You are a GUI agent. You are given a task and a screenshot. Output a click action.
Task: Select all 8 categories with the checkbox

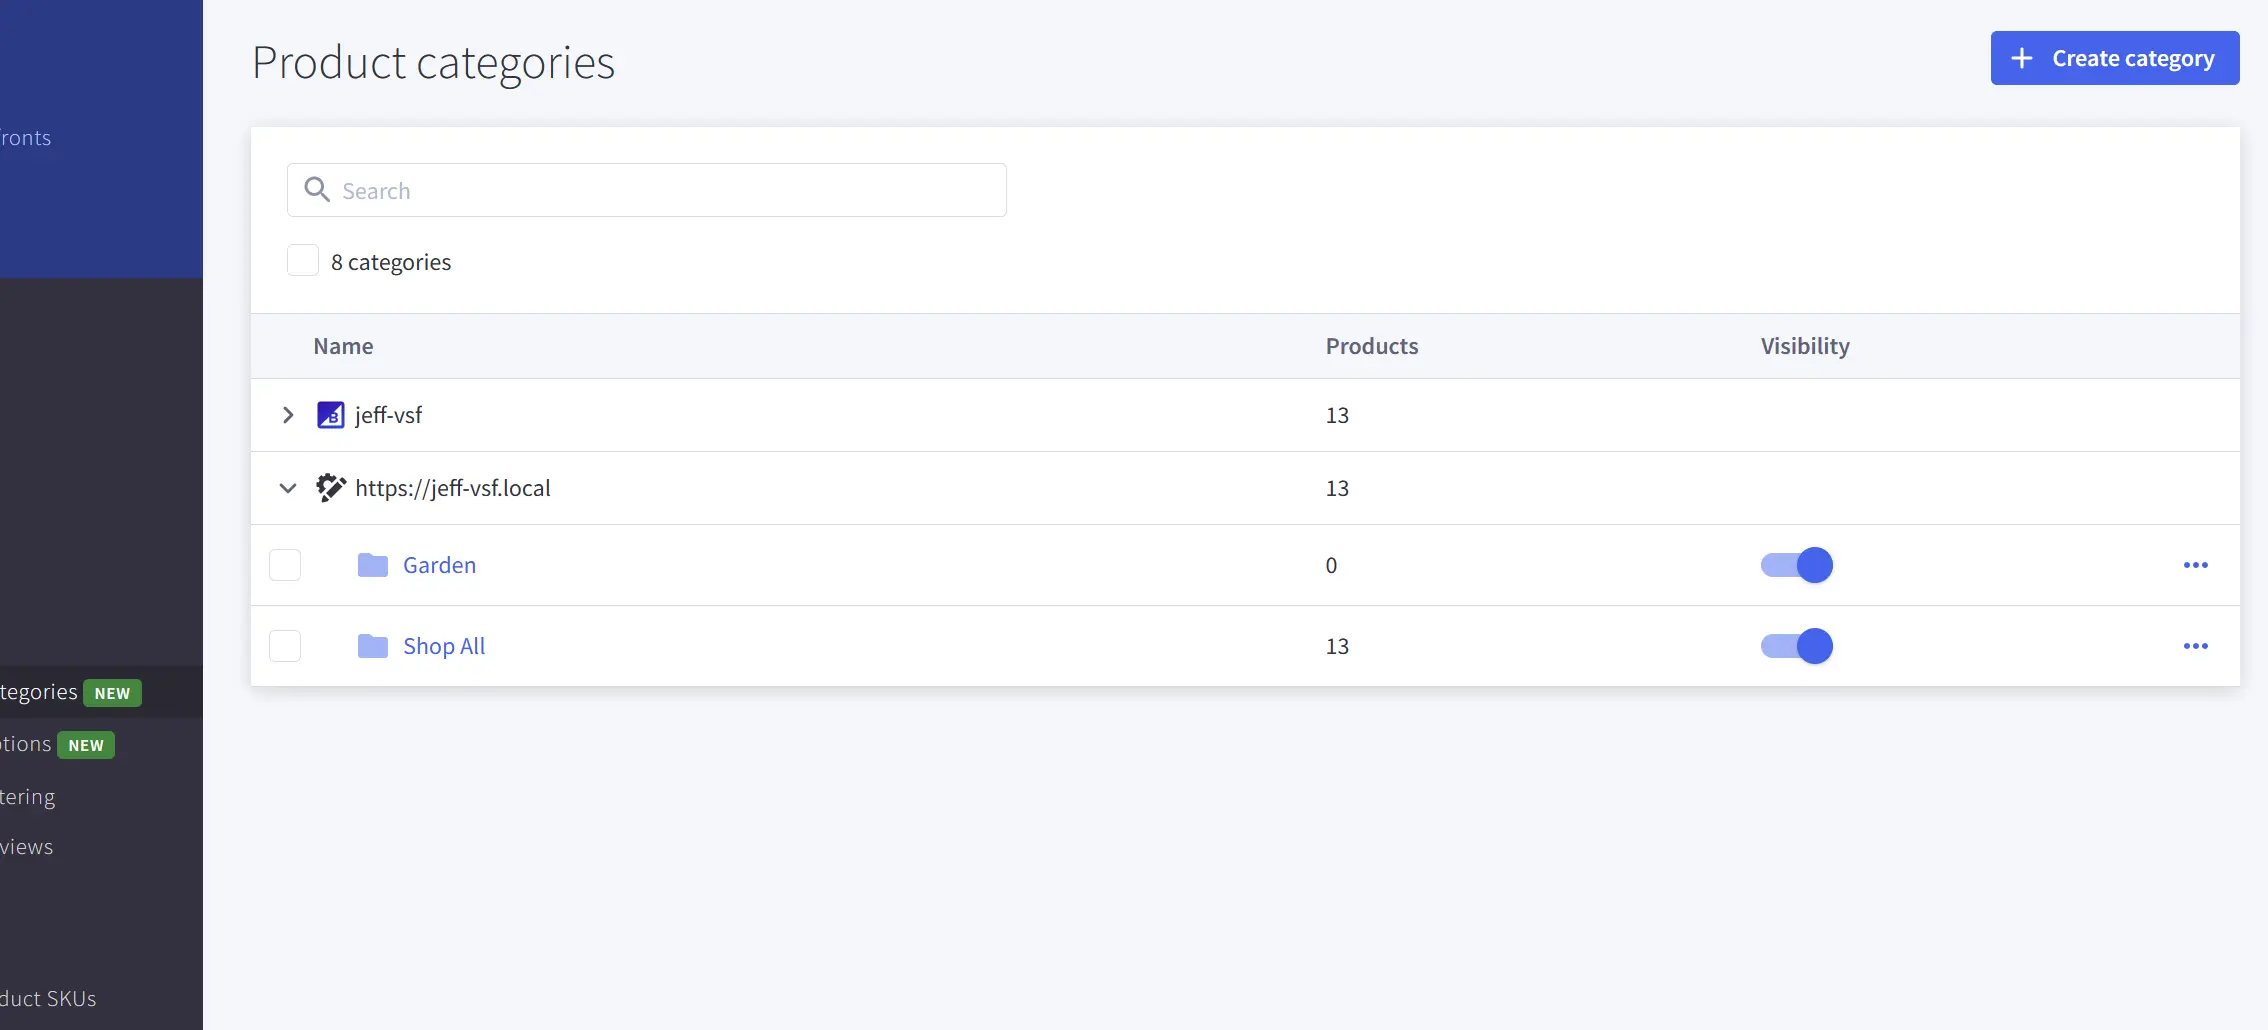(302, 260)
